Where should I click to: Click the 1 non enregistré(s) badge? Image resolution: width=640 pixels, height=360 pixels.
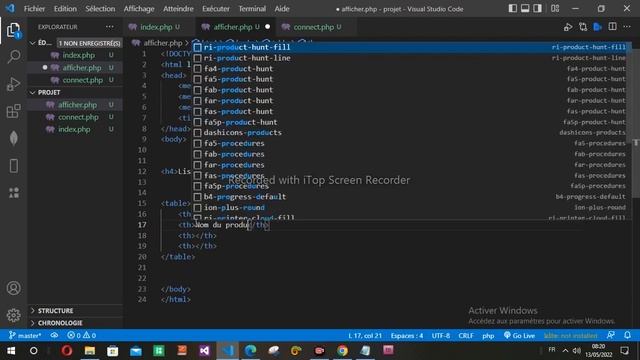(x=89, y=43)
